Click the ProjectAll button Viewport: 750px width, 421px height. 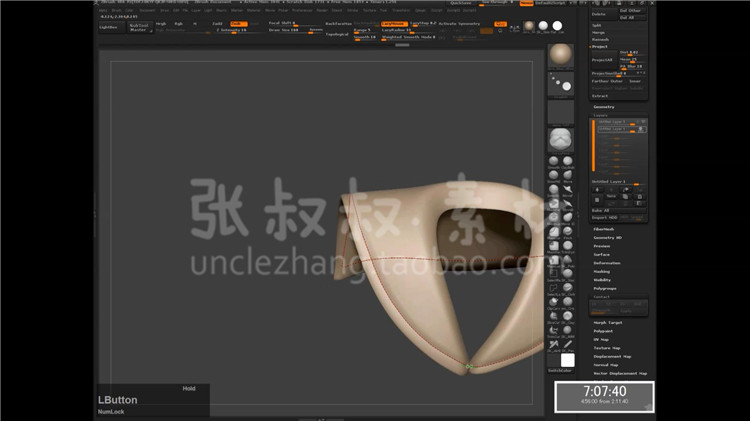(602, 60)
